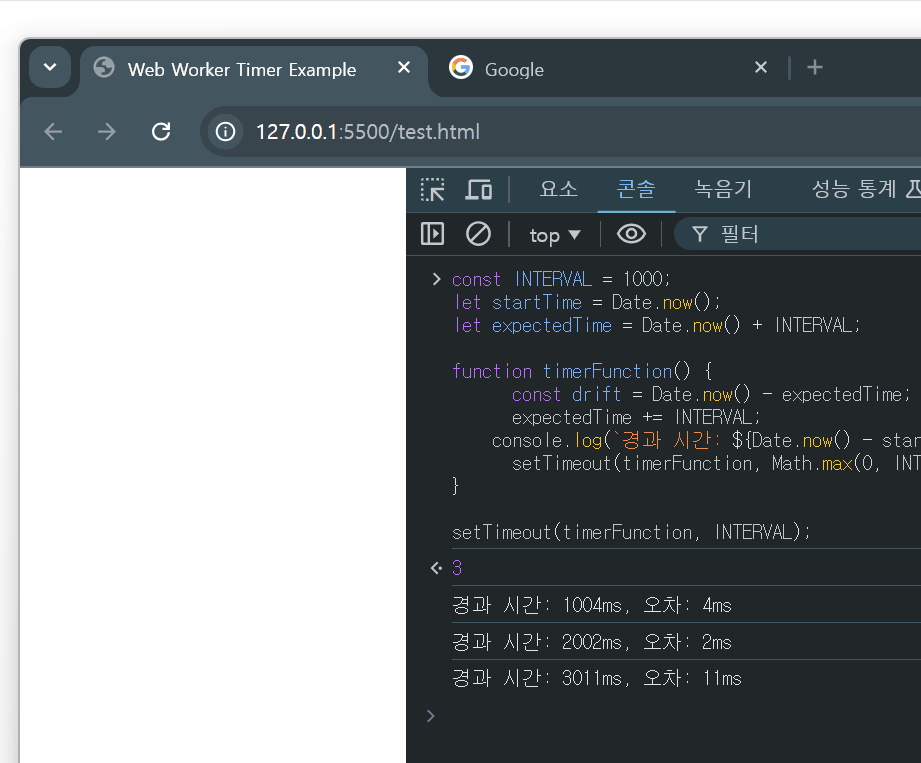Click the function timerFunction() code line
This screenshot has width=921, height=763.
tap(581, 371)
